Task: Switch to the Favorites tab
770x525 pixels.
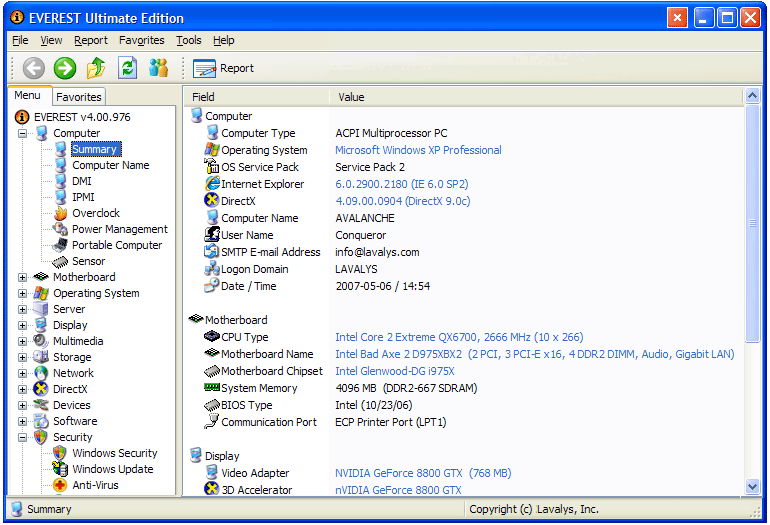Action: click(79, 97)
